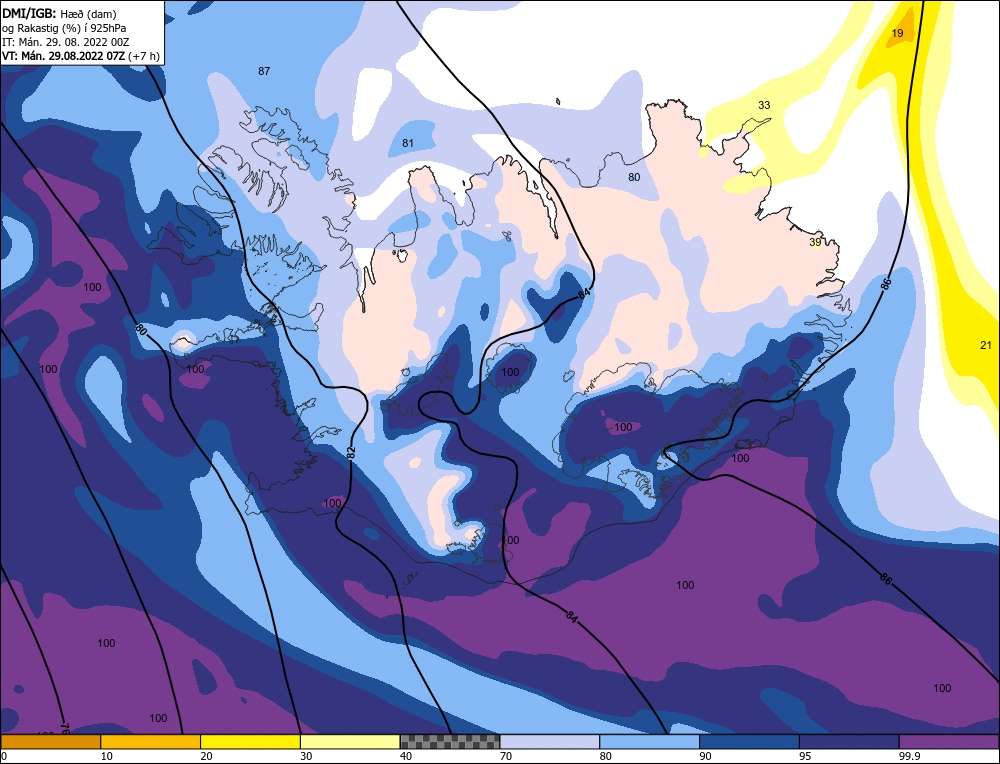This screenshot has height=764, width=1000.
Task: Click the '39' value on the east coast
Action: (x=815, y=242)
